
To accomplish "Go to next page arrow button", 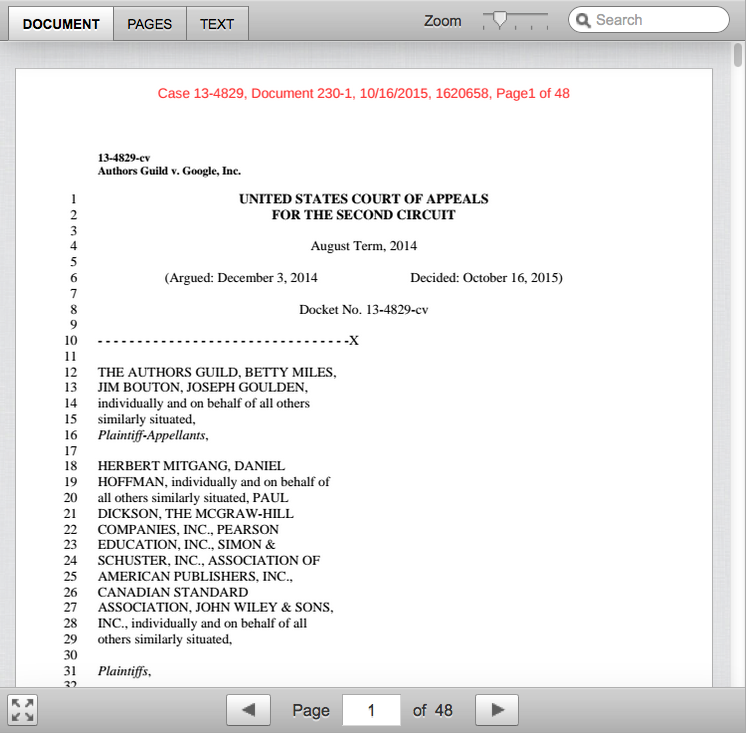I will [x=497, y=710].
